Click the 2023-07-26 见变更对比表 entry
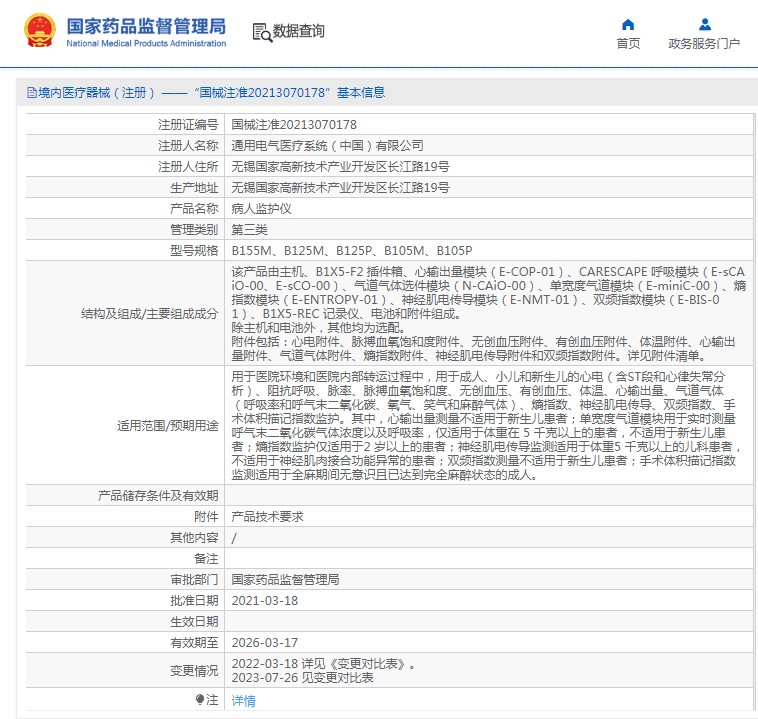This screenshot has height=719, width=758. coord(302,677)
